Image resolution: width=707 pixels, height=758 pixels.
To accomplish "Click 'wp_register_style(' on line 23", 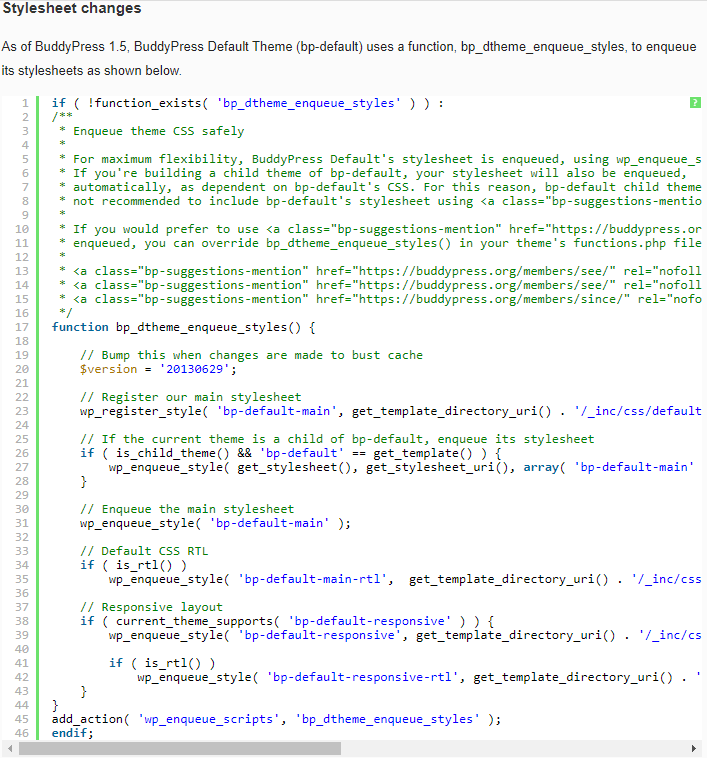I will (144, 411).
